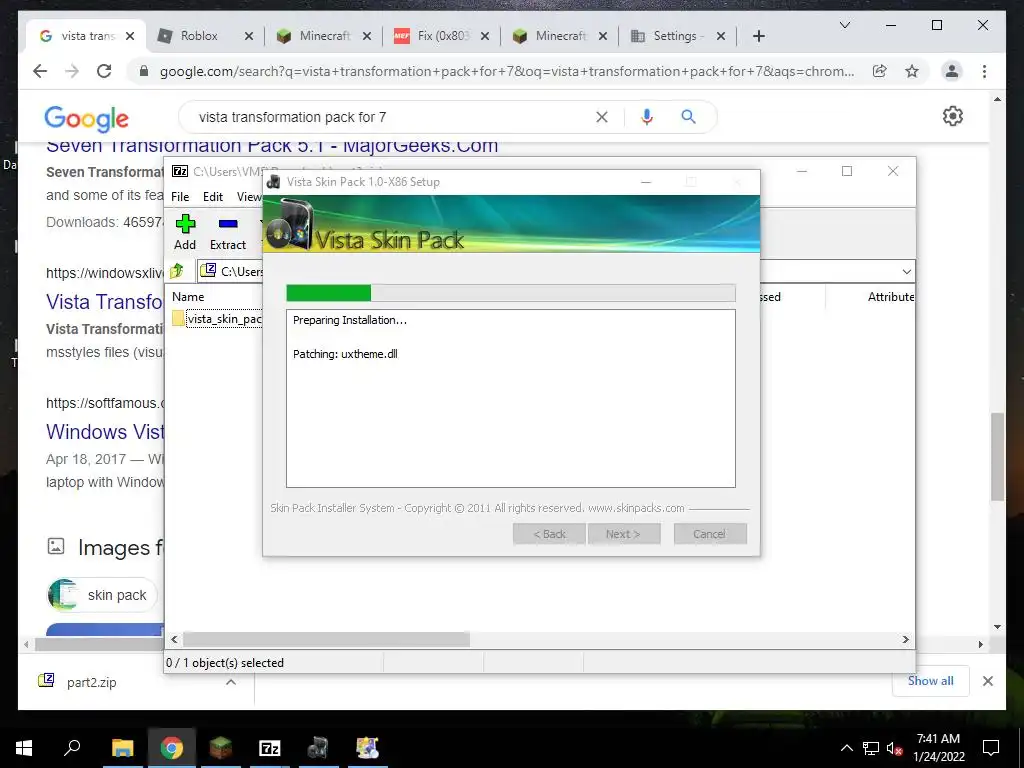
Task: Start Google voice search with microphone
Action: tap(647, 117)
